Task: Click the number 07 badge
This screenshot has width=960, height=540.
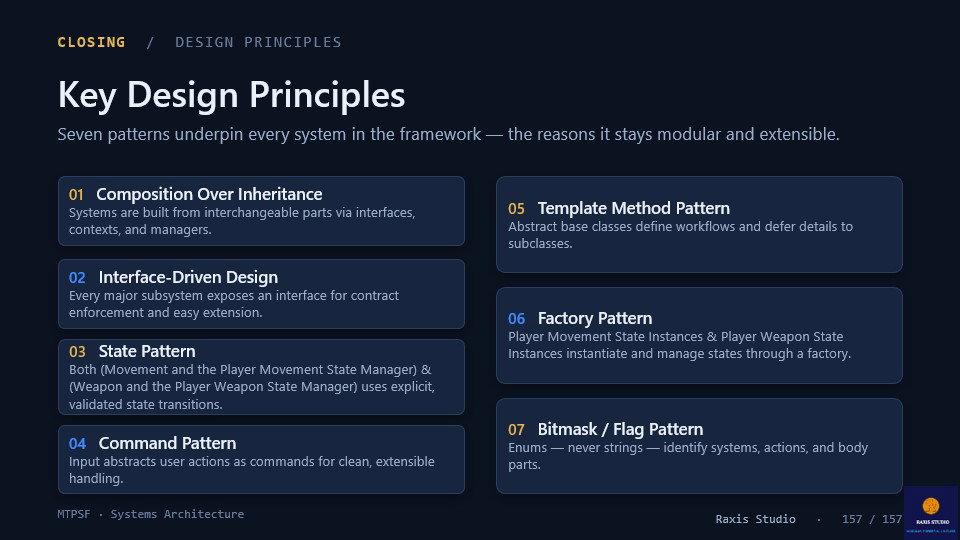Action: point(516,430)
